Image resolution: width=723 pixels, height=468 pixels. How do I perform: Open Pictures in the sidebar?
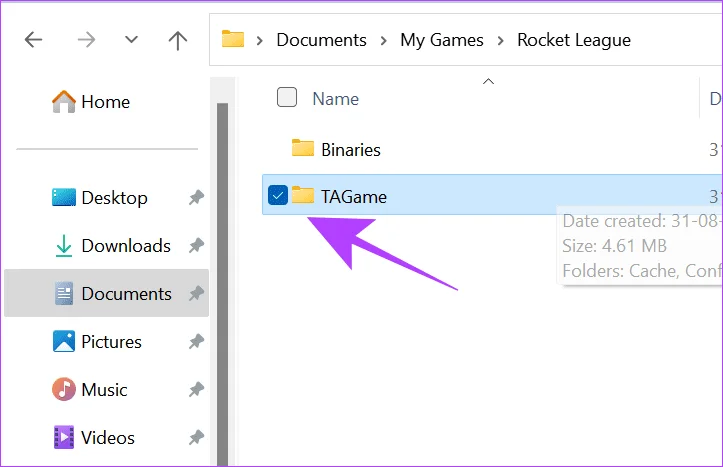[111, 342]
